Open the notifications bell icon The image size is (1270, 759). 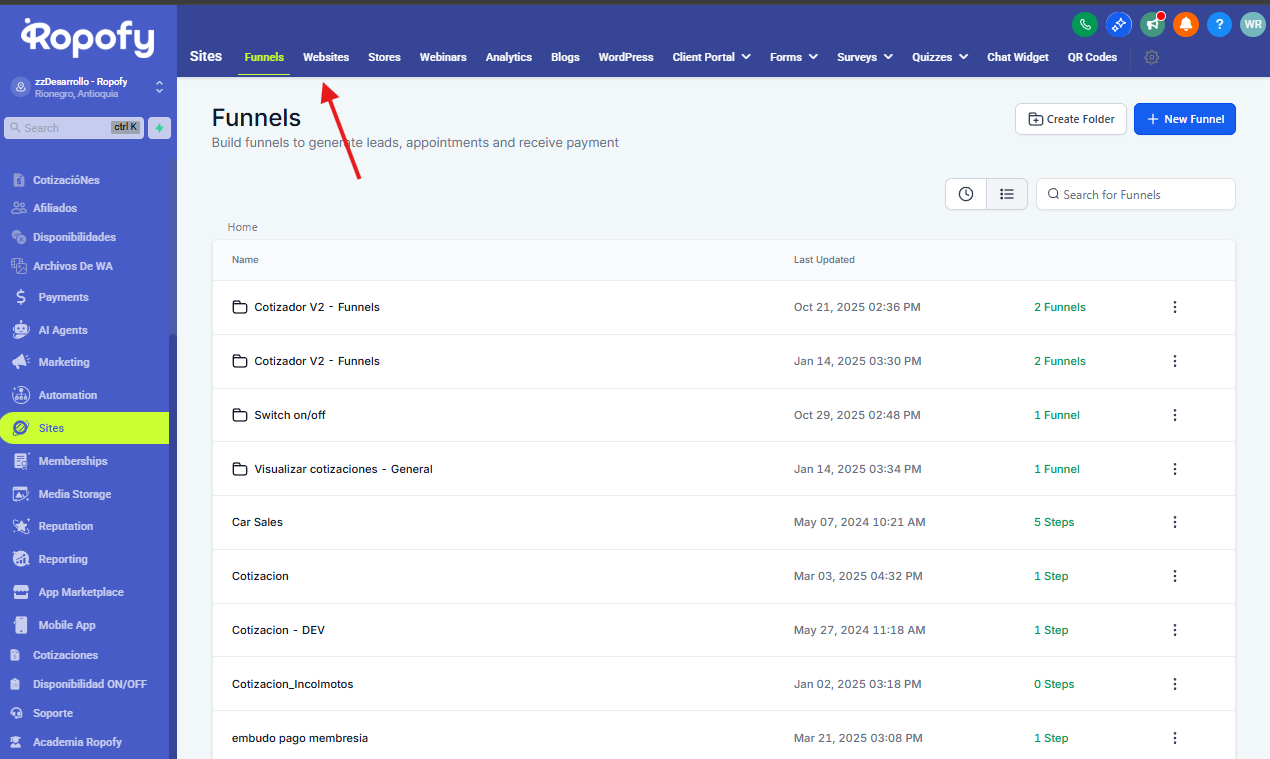pyautogui.click(x=1186, y=24)
